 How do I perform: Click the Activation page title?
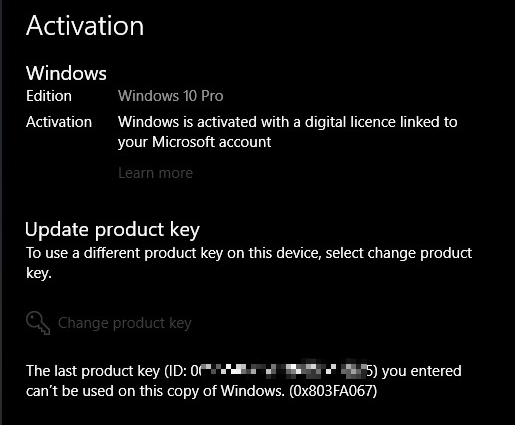(x=85, y=26)
